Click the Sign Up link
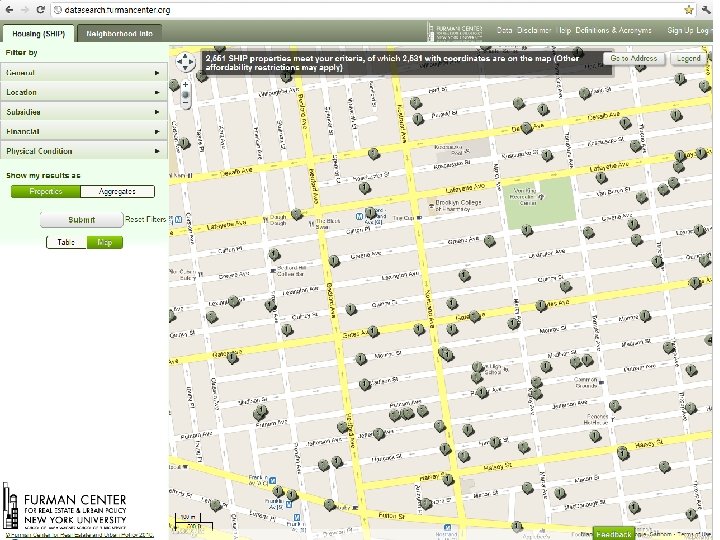This screenshot has width=720, height=540. (680, 30)
